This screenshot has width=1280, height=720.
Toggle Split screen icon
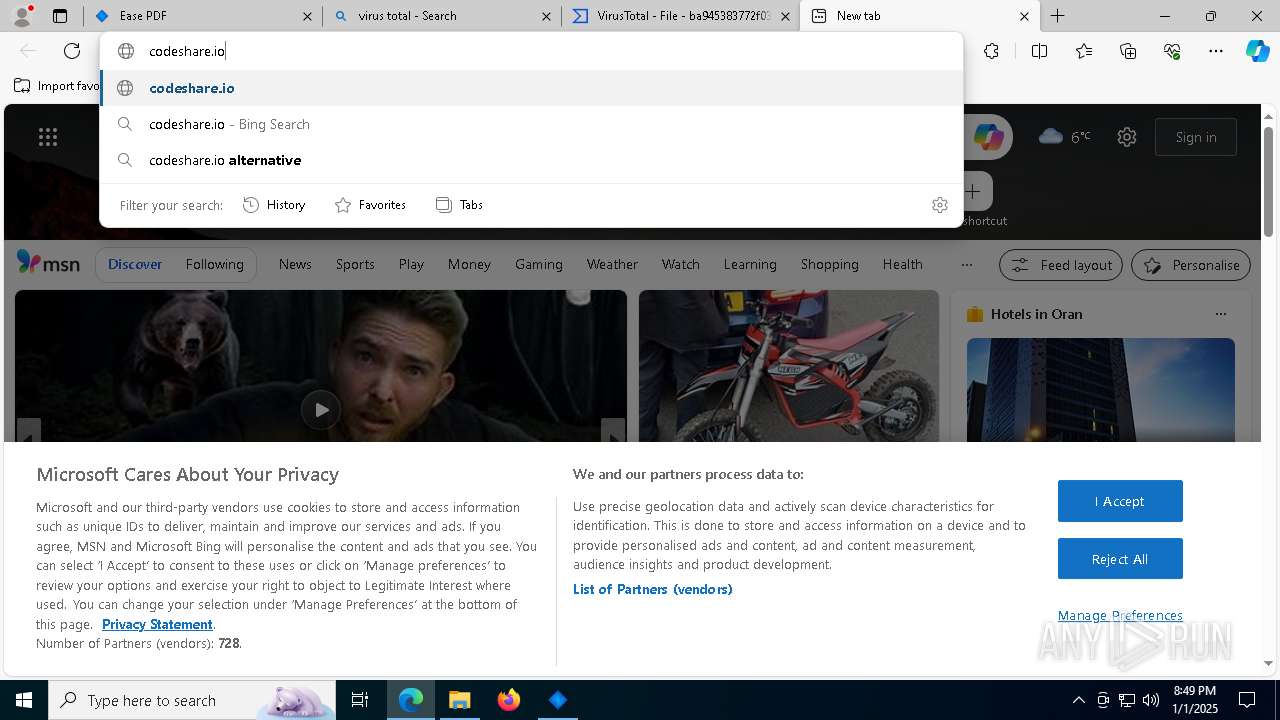click(x=1039, y=51)
